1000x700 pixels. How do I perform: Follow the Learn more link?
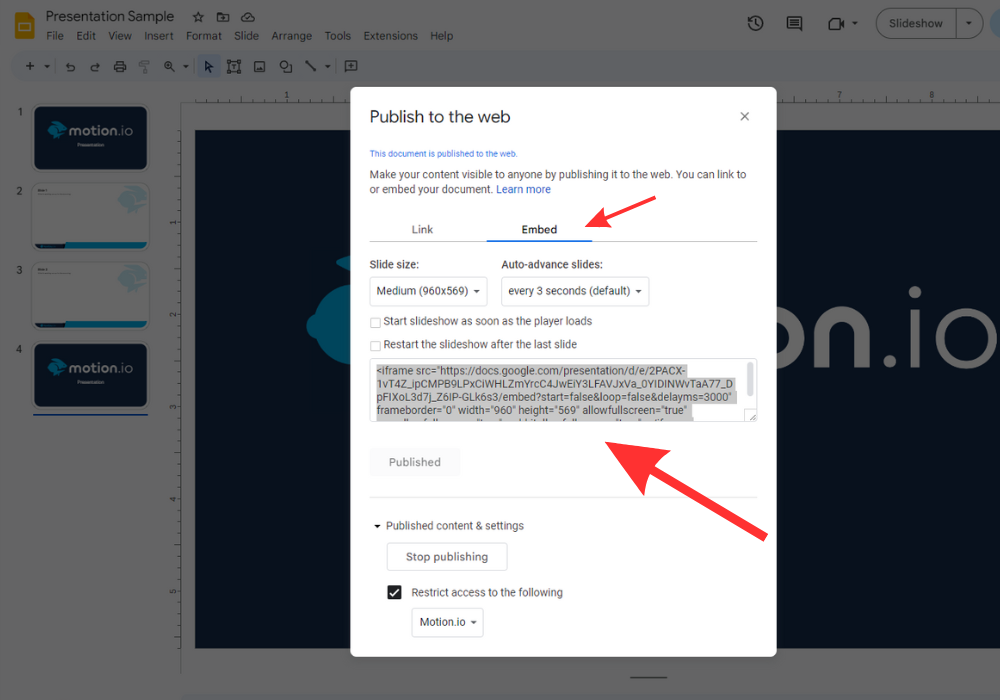point(523,189)
